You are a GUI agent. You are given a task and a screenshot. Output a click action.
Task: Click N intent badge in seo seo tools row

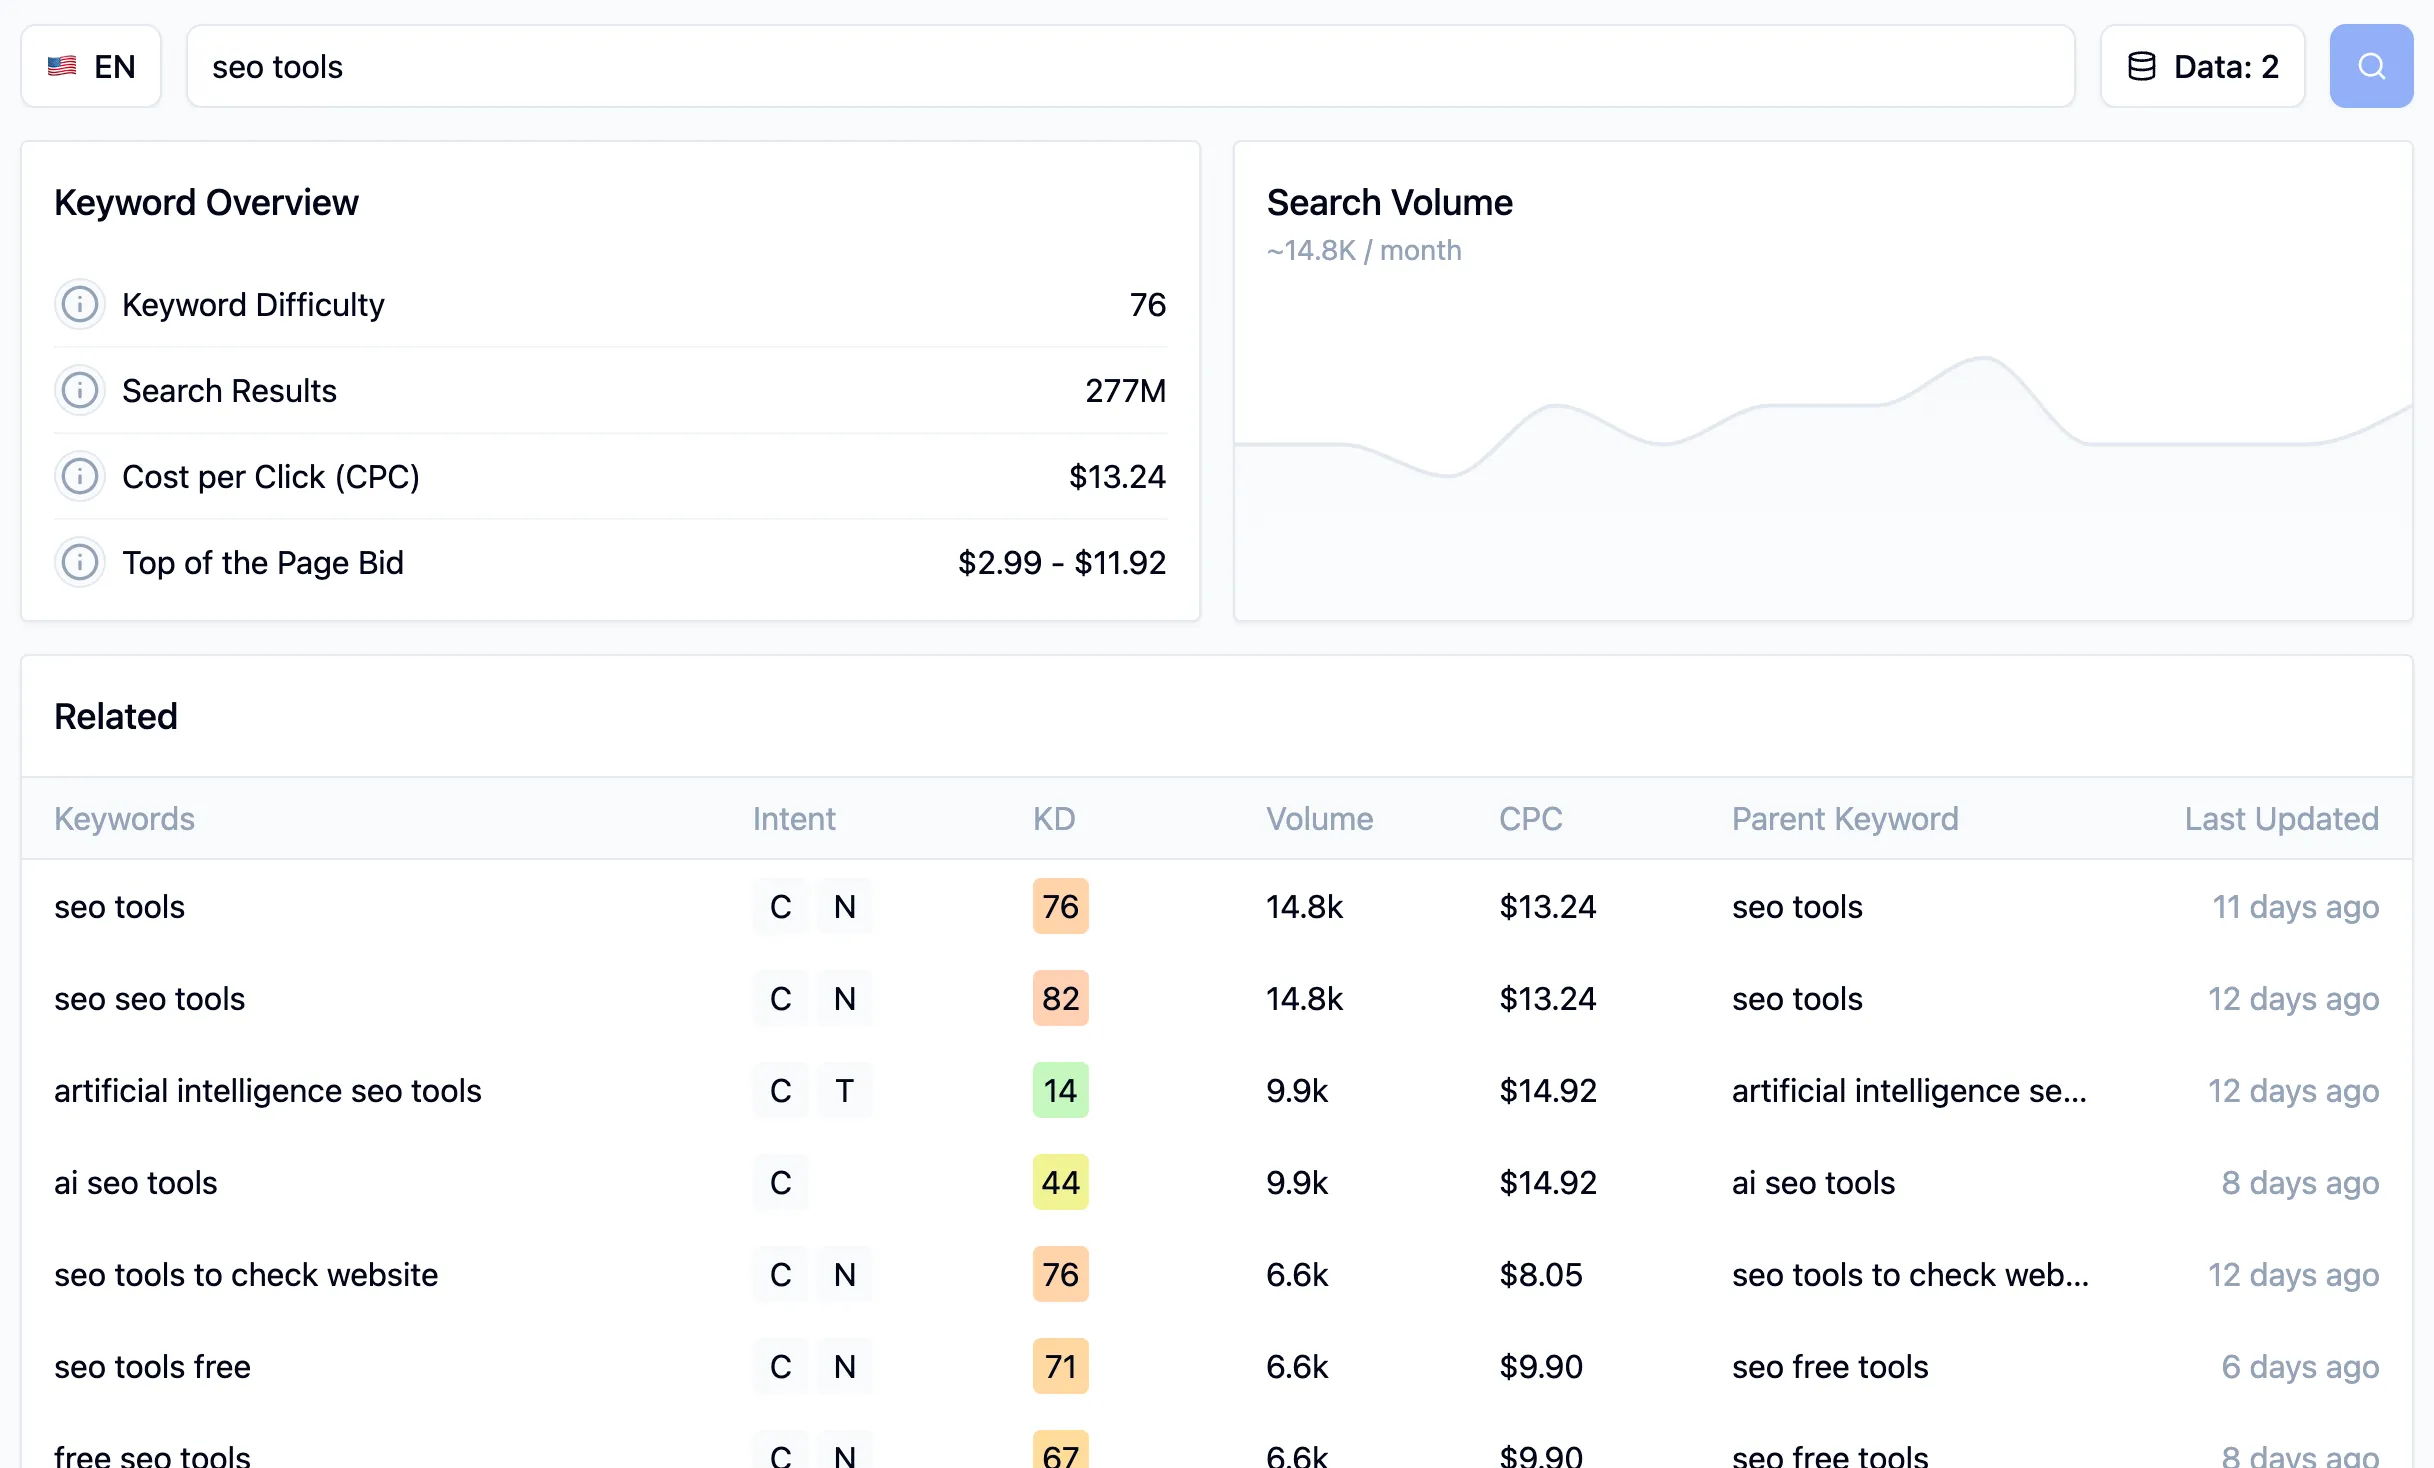click(844, 998)
